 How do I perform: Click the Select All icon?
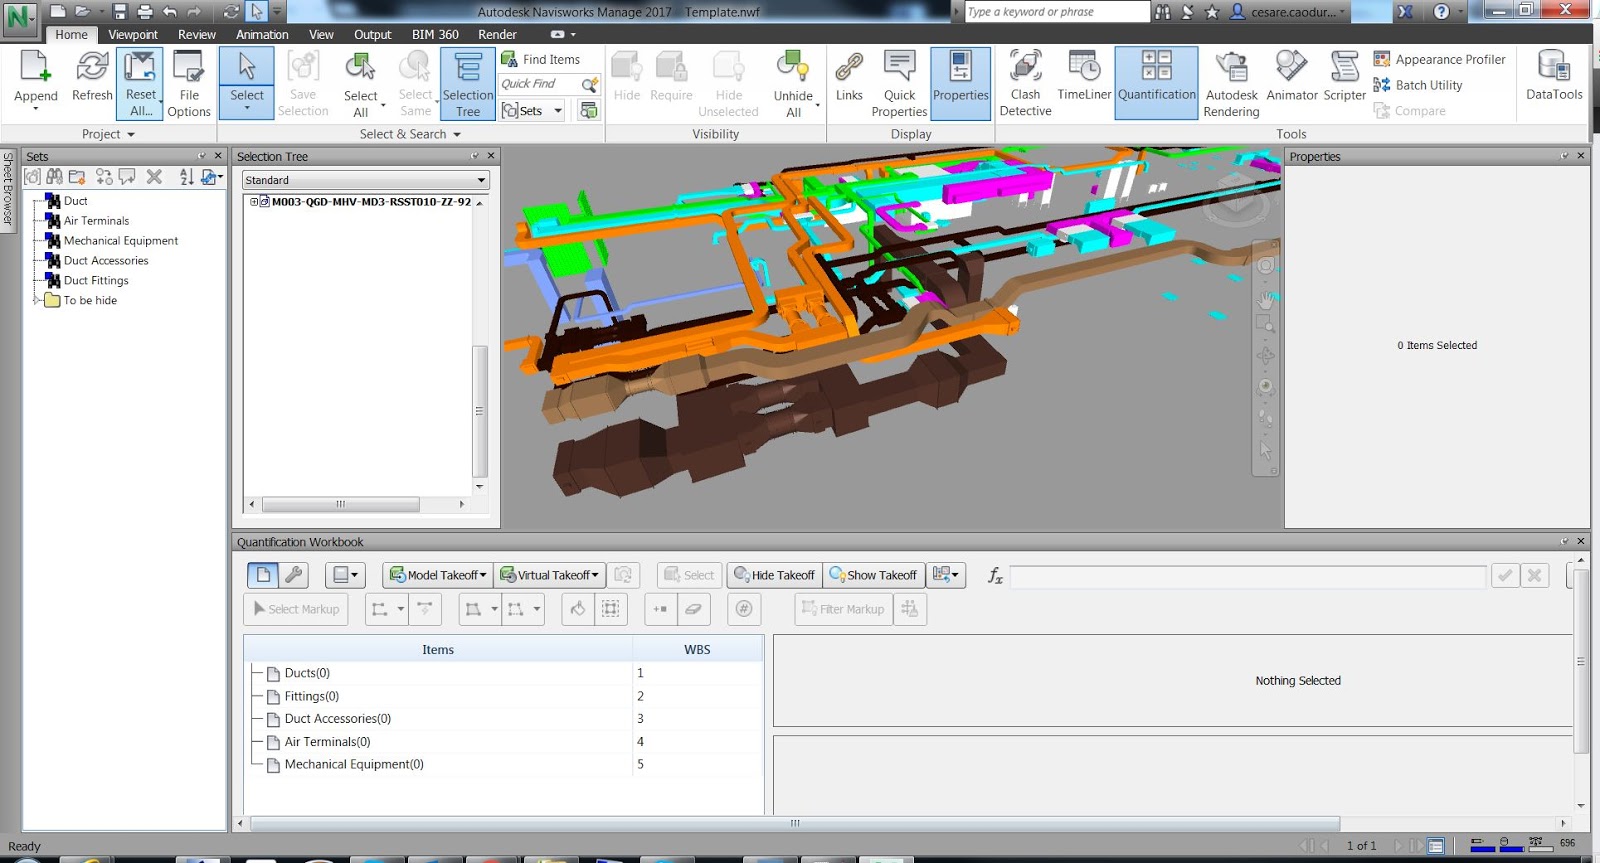pyautogui.click(x=360, y=84)
